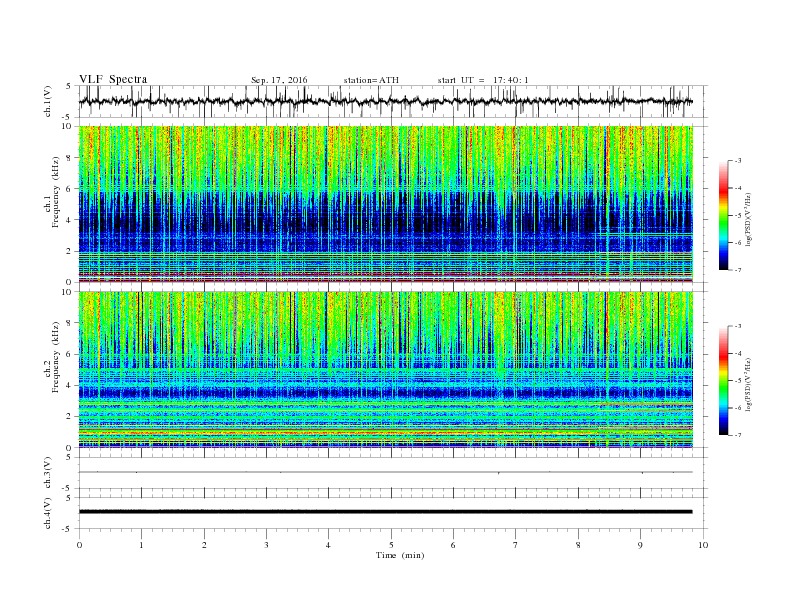Click the "-3" tick on ch.1 color bar
Viewport: 792px width, 612px height.
tap(738, 161)
